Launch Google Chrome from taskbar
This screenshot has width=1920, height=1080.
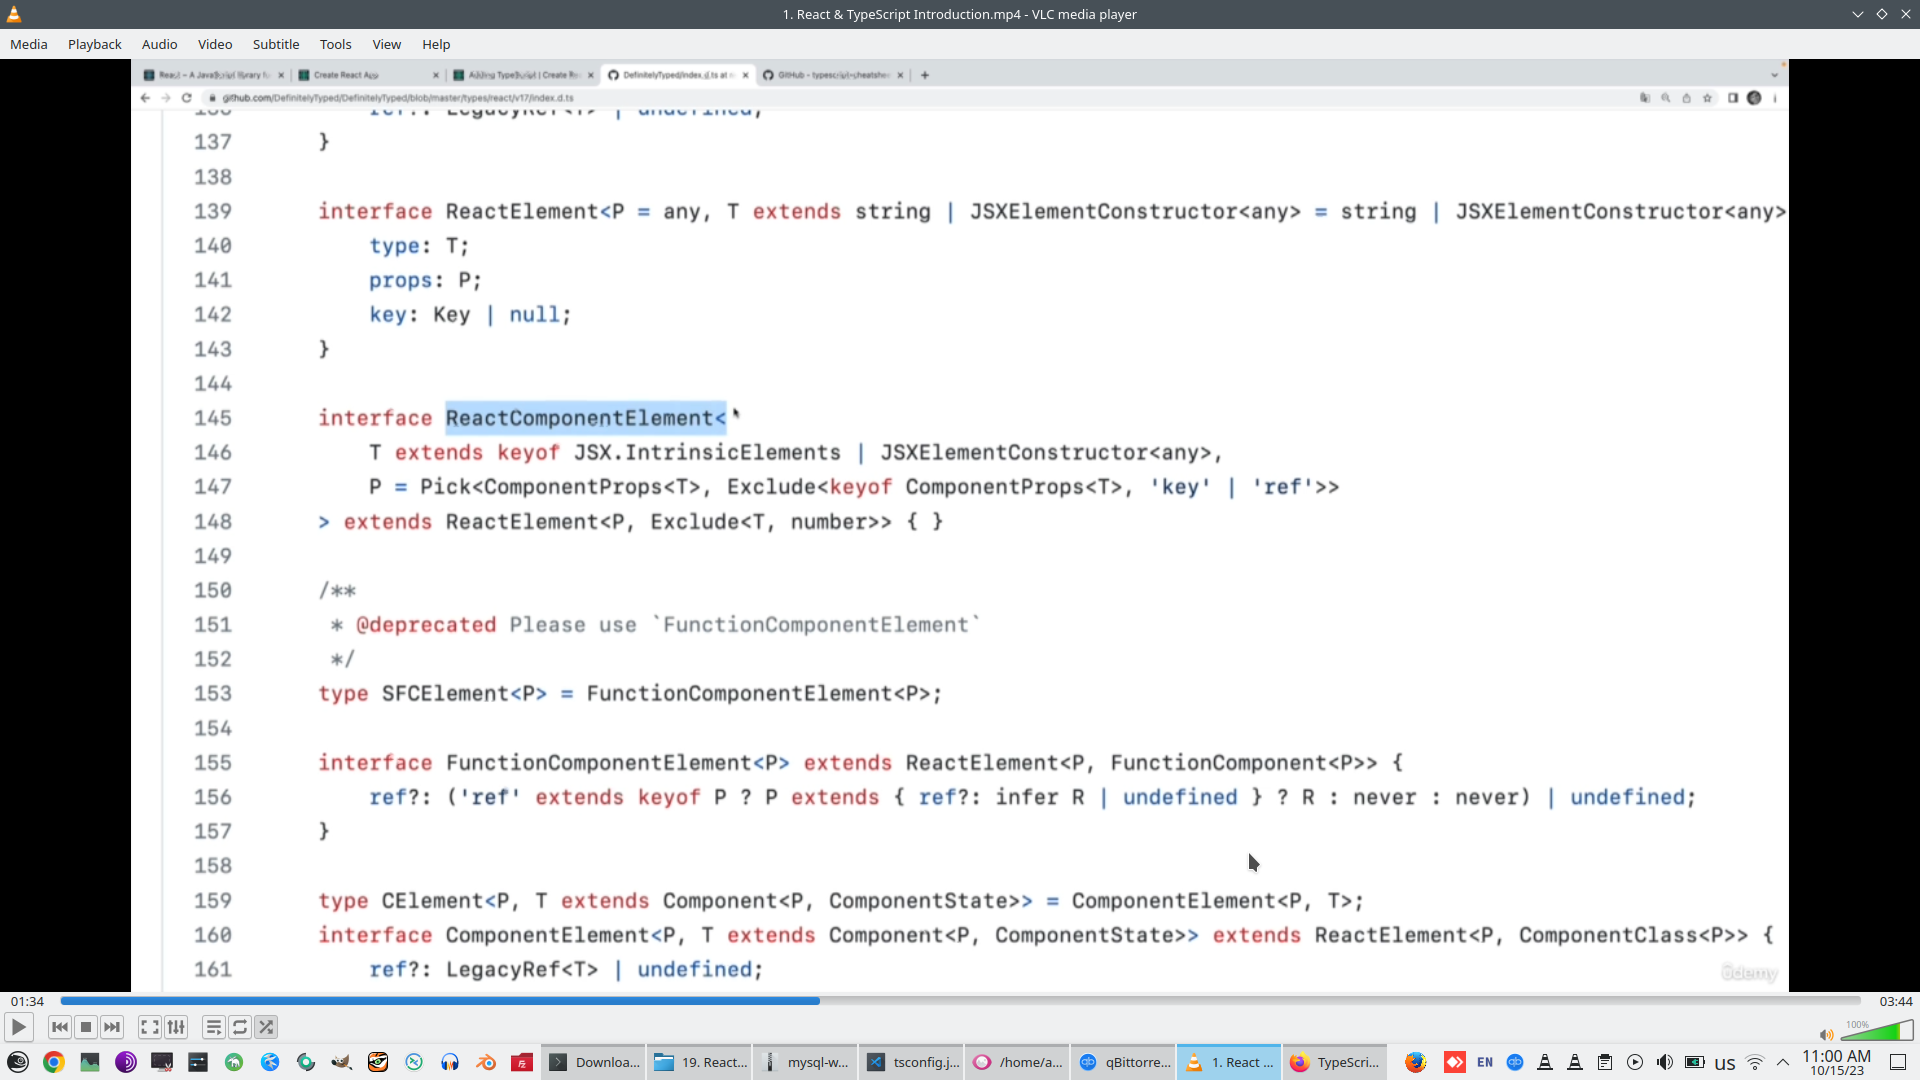pyautogui.click(x=54, y=1062)
